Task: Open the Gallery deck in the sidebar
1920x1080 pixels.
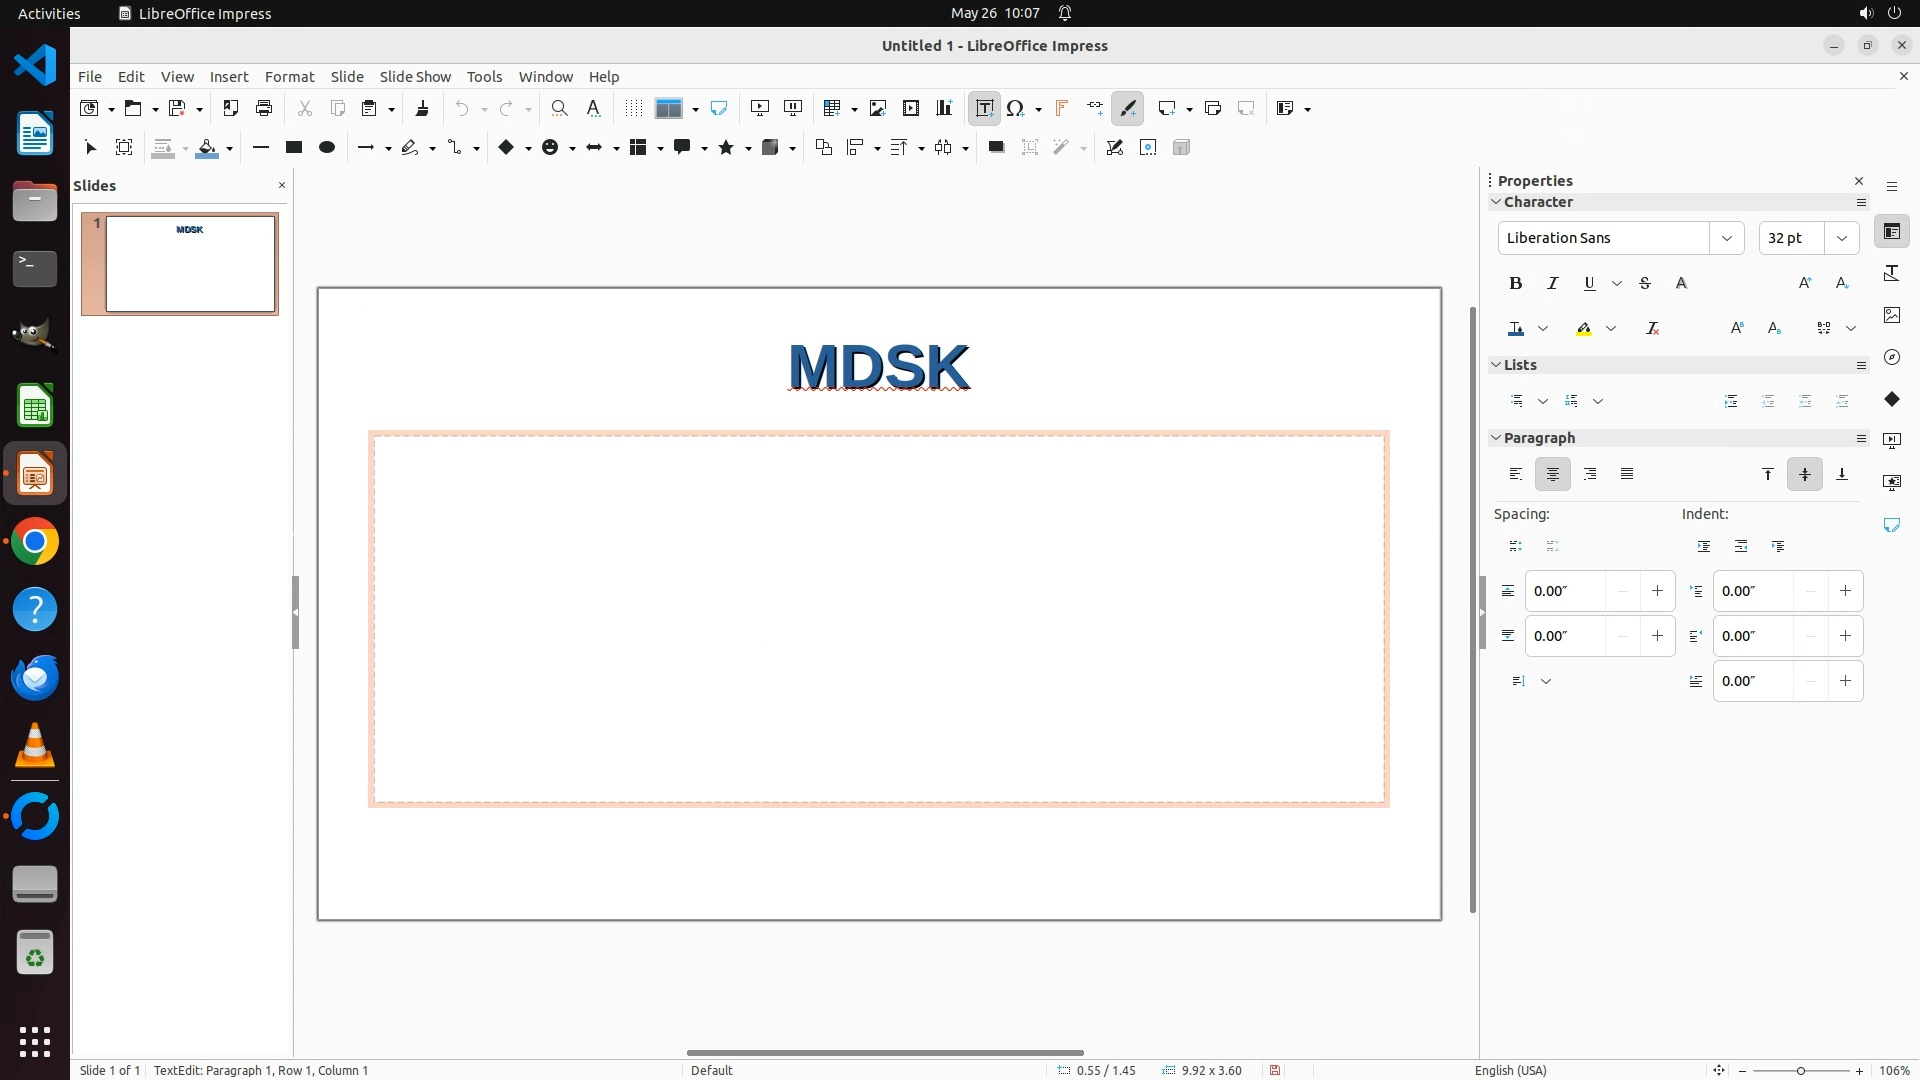Action: point(1891,315)
